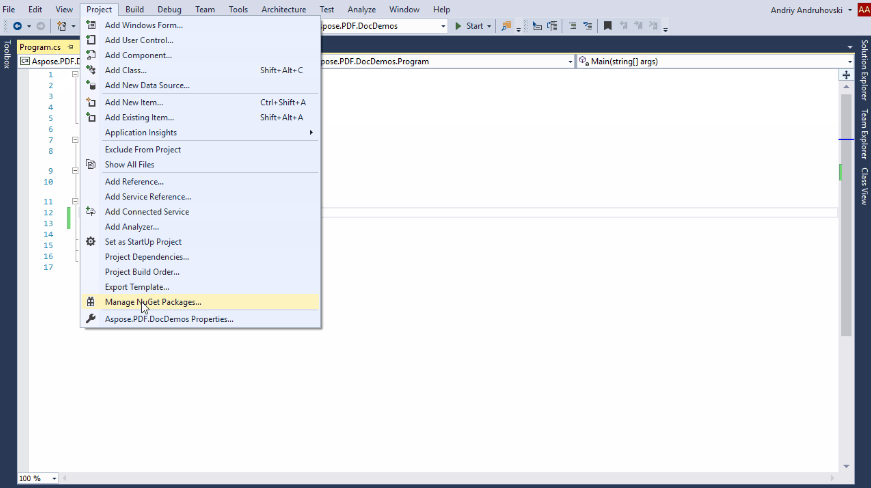Click the Add Class icon

click(91, 70)
